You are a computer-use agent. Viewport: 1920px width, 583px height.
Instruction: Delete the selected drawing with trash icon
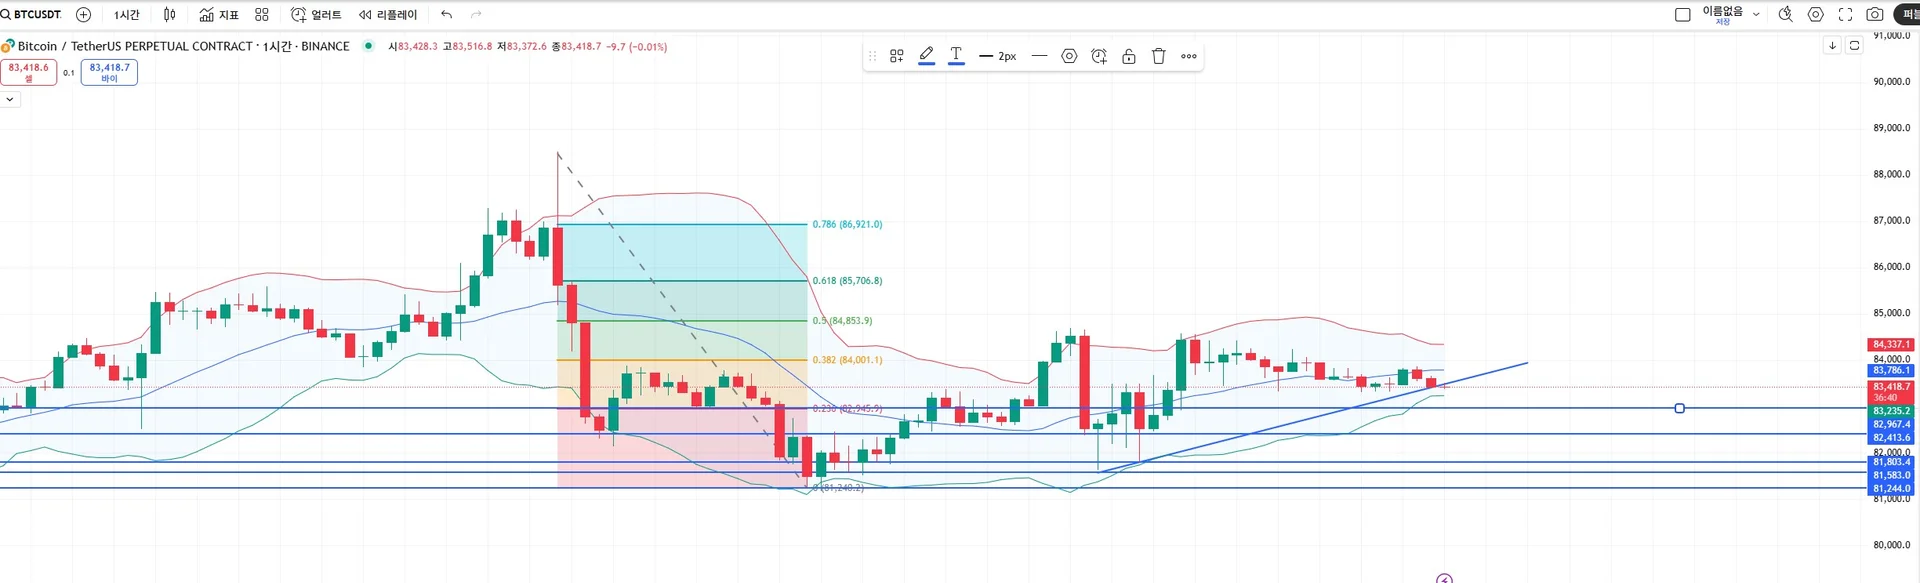(x=1159, y=56)
